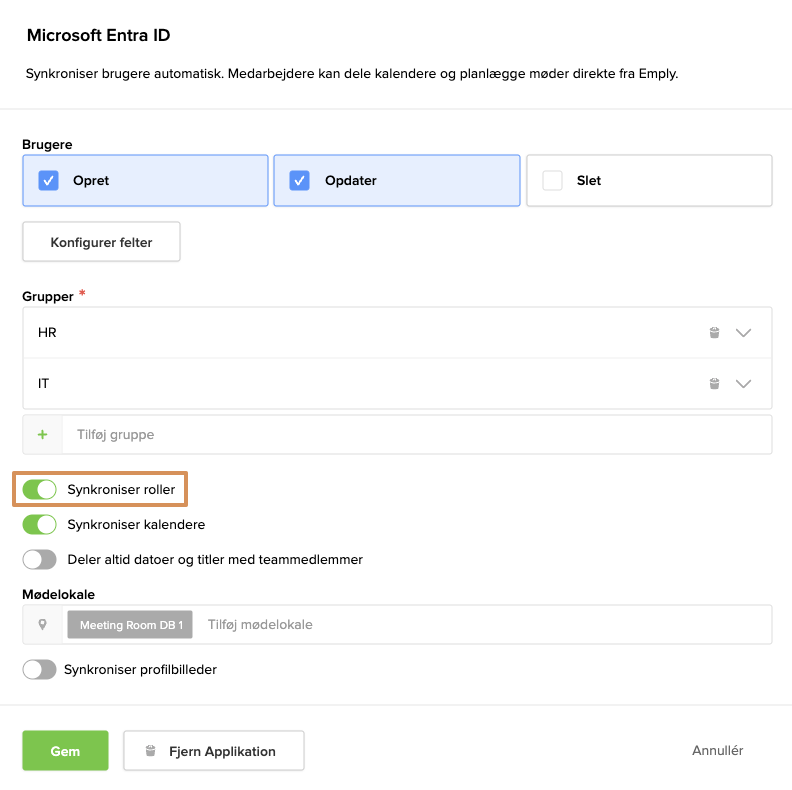Enable Deler altid datoer og titler toggle
The width and height of the screenshot is (792, 790).
[x=40, y=560]
